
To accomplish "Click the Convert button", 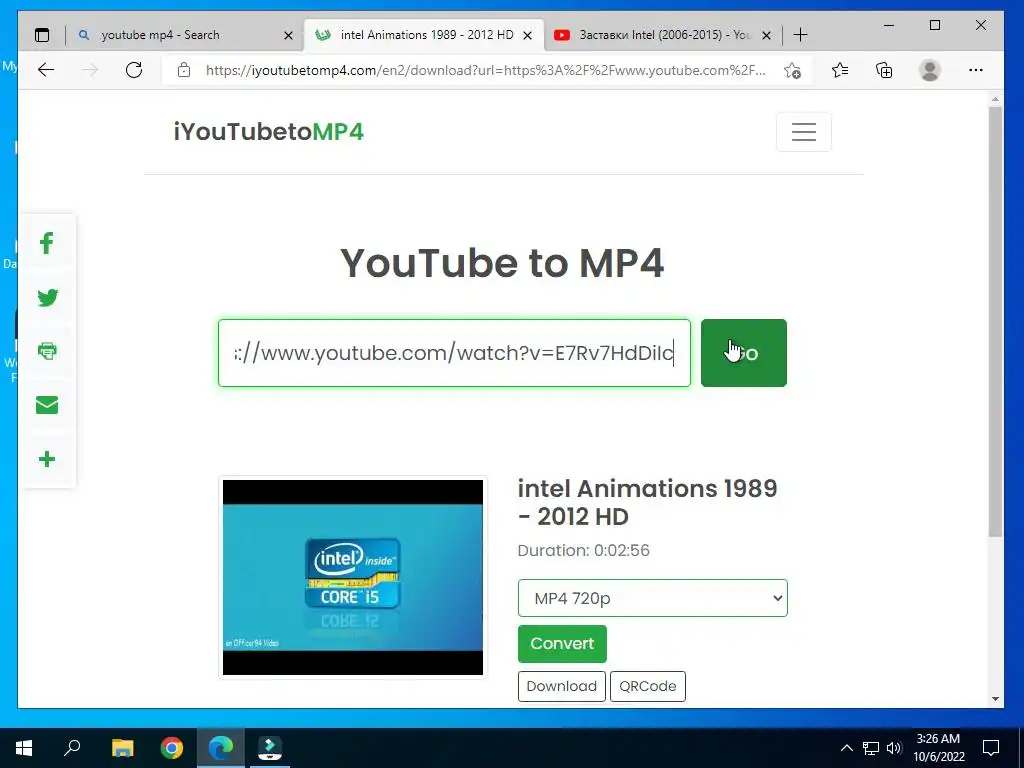I will tap(562, 643).
